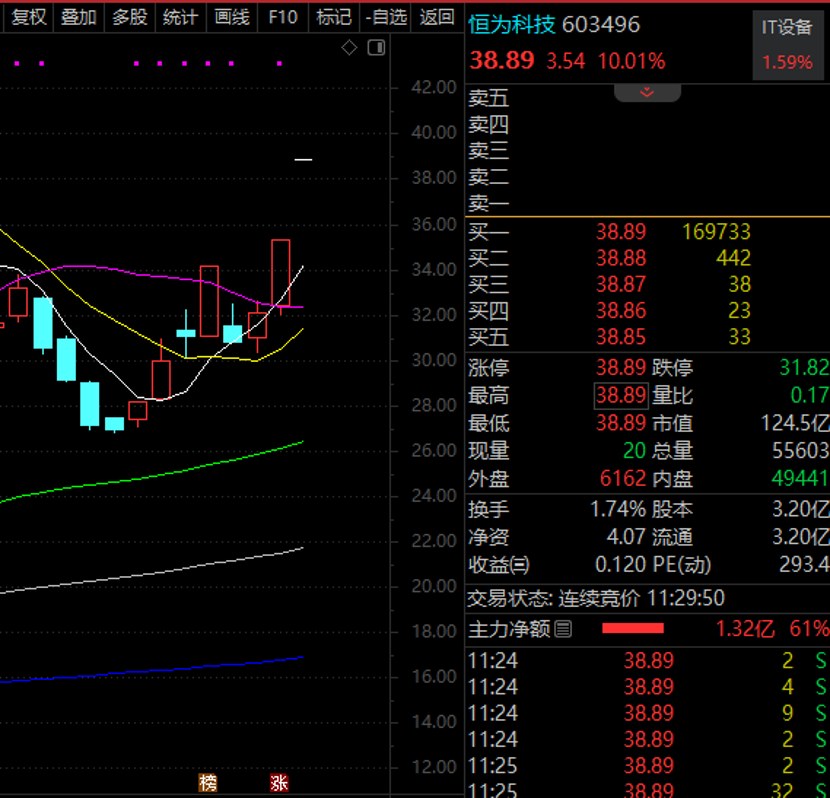Remove stock from watchlist via -自选
The image size is (830, 798).
pyautogui.click(x=386, y=17)
